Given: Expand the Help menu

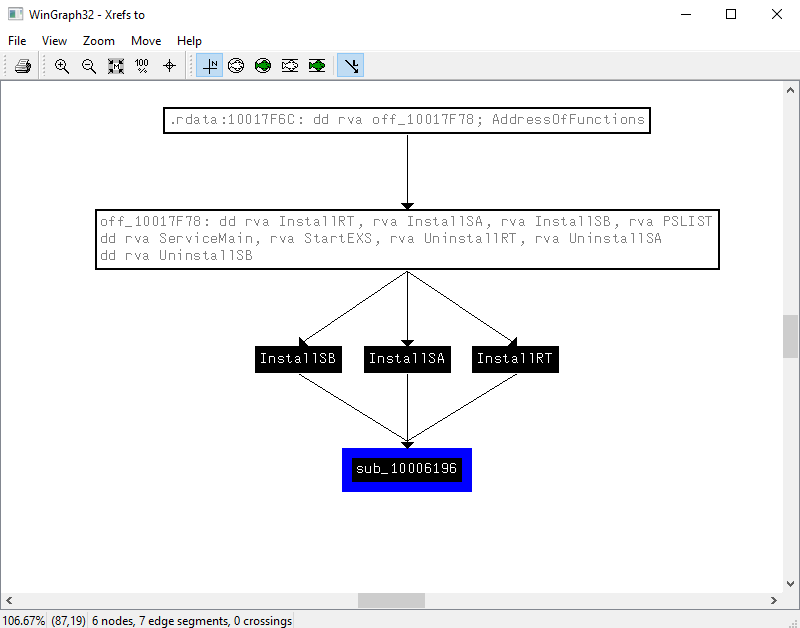Looking at the screenshot, I should click(x=189, y=41).
